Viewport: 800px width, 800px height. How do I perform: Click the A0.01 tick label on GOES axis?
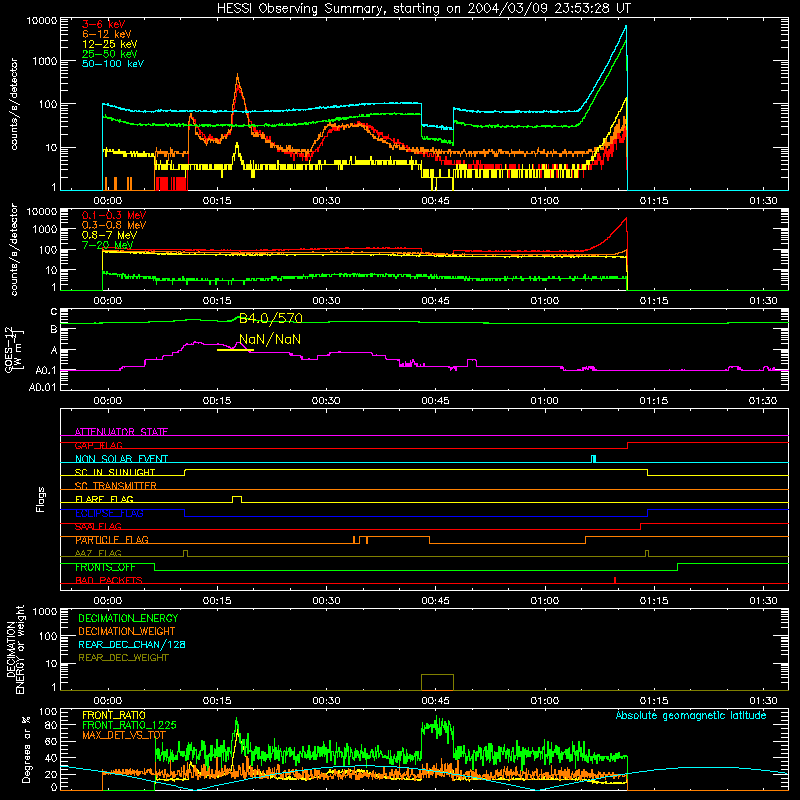(42, 387)
